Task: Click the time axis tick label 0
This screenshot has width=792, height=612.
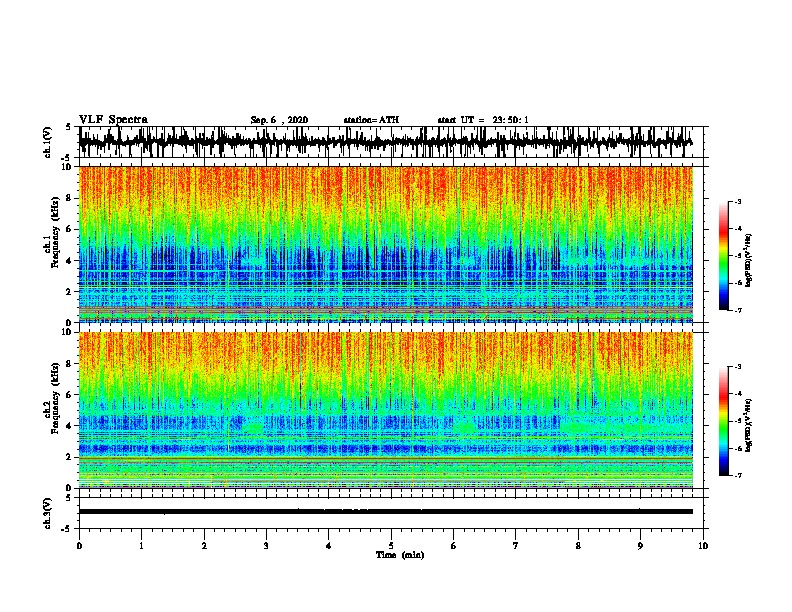Action: tap(79, 546)
